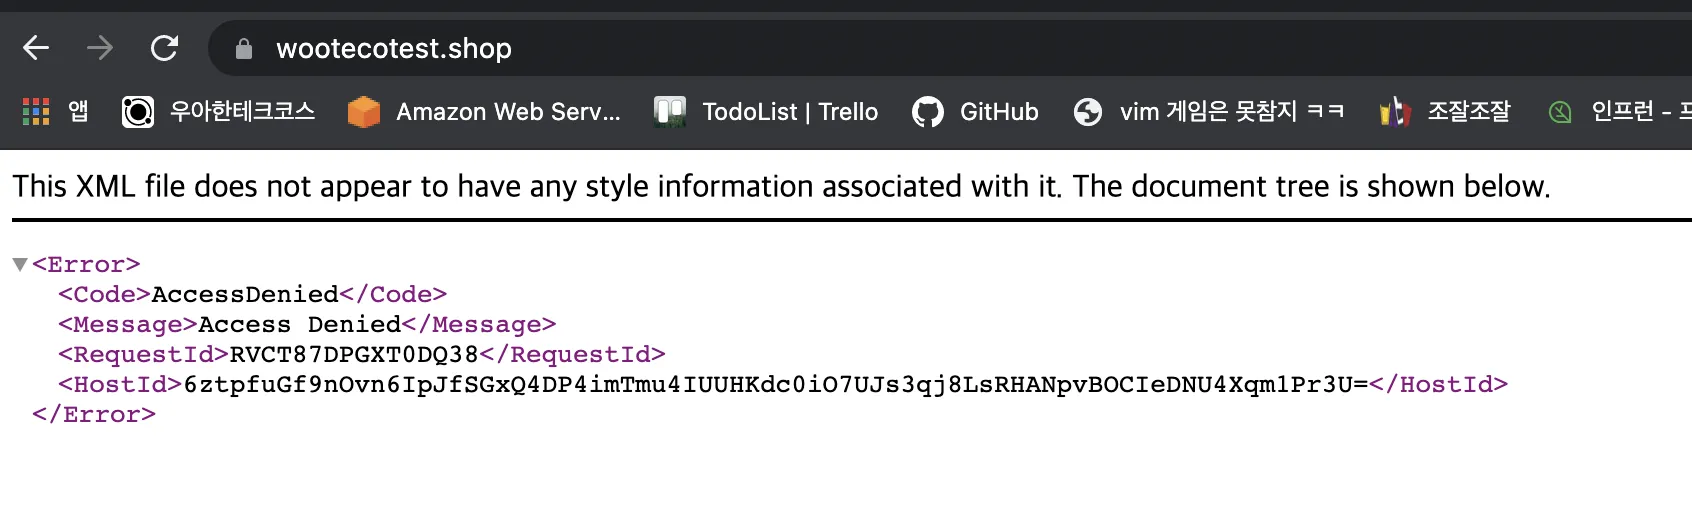Click the globe icon for vim bookmark
This screenshot has height=512, width=1692.
(x=1088, y=112)
